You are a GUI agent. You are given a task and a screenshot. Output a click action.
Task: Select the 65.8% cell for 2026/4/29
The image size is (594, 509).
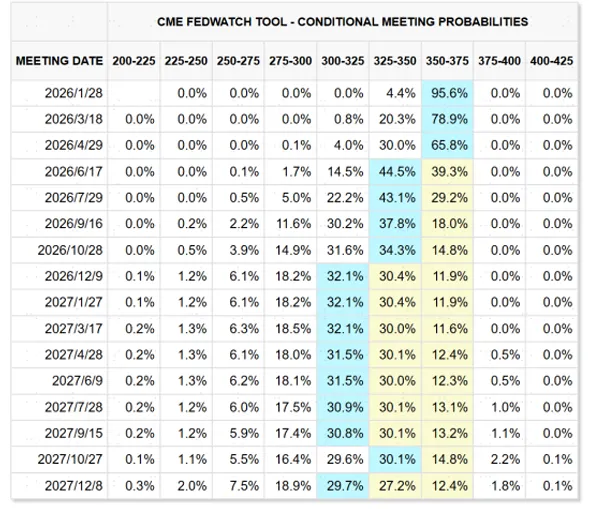point(447,145)
